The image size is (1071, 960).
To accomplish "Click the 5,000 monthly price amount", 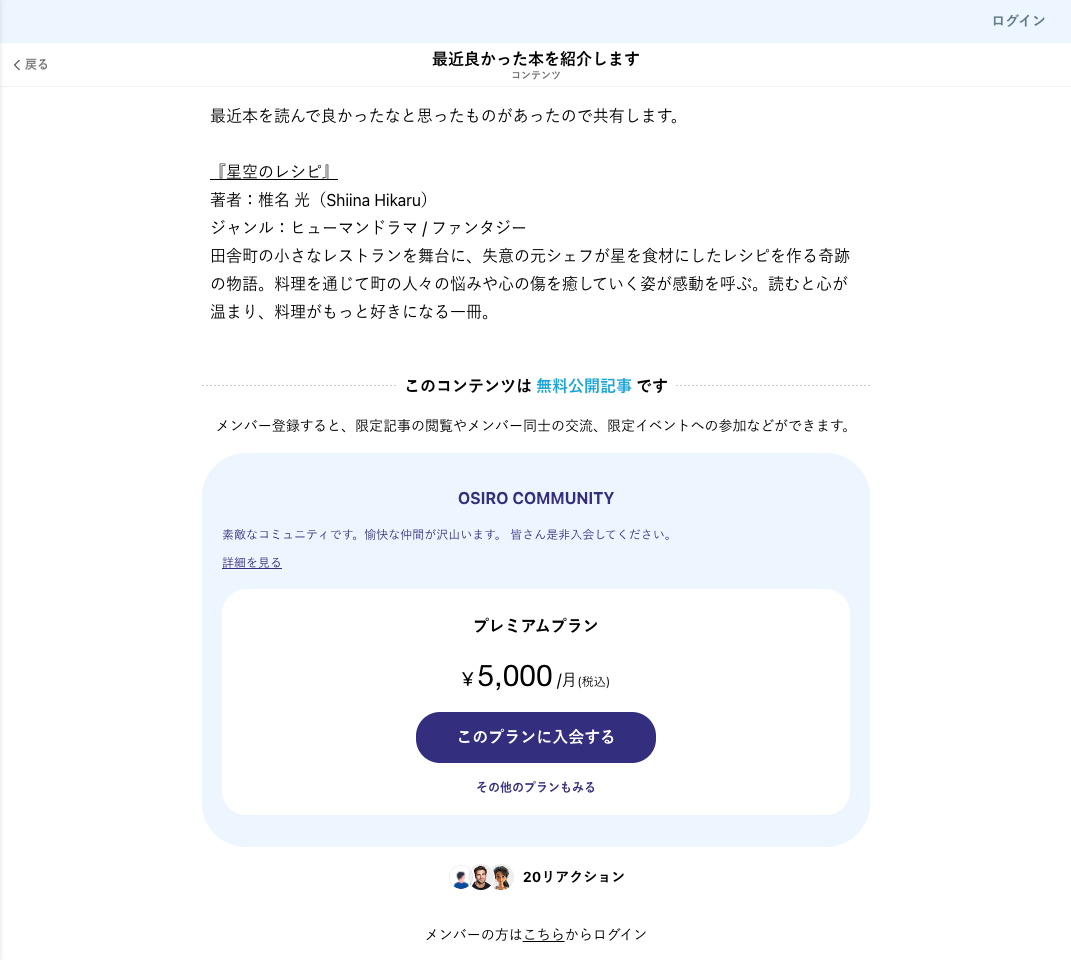I will 515,677.
